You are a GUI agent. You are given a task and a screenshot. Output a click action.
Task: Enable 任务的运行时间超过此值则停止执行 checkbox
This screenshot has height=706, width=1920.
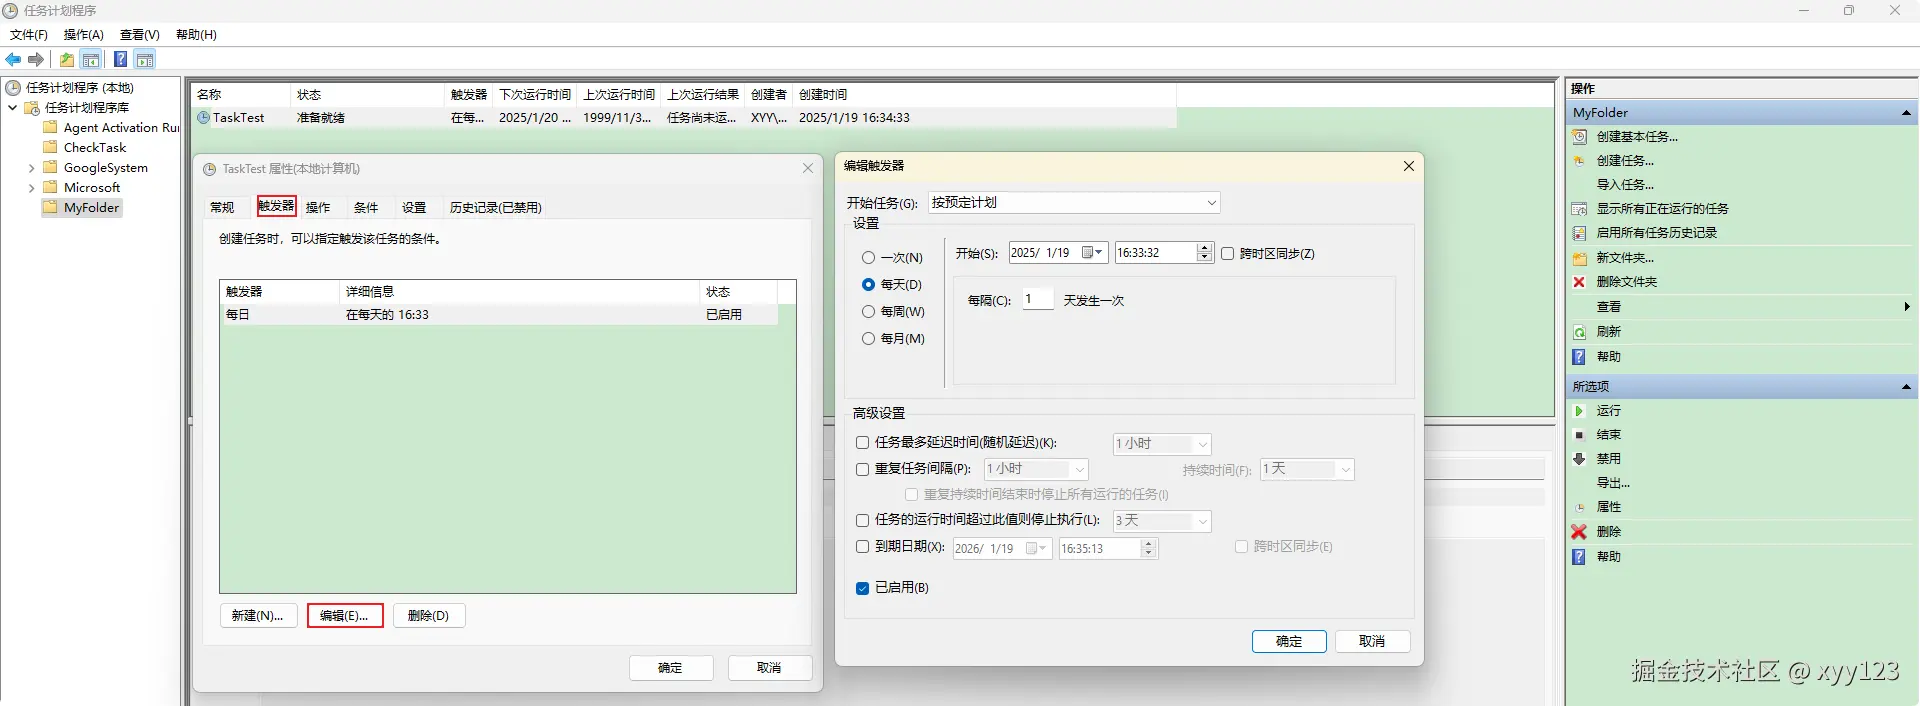(x=862, y=520)
